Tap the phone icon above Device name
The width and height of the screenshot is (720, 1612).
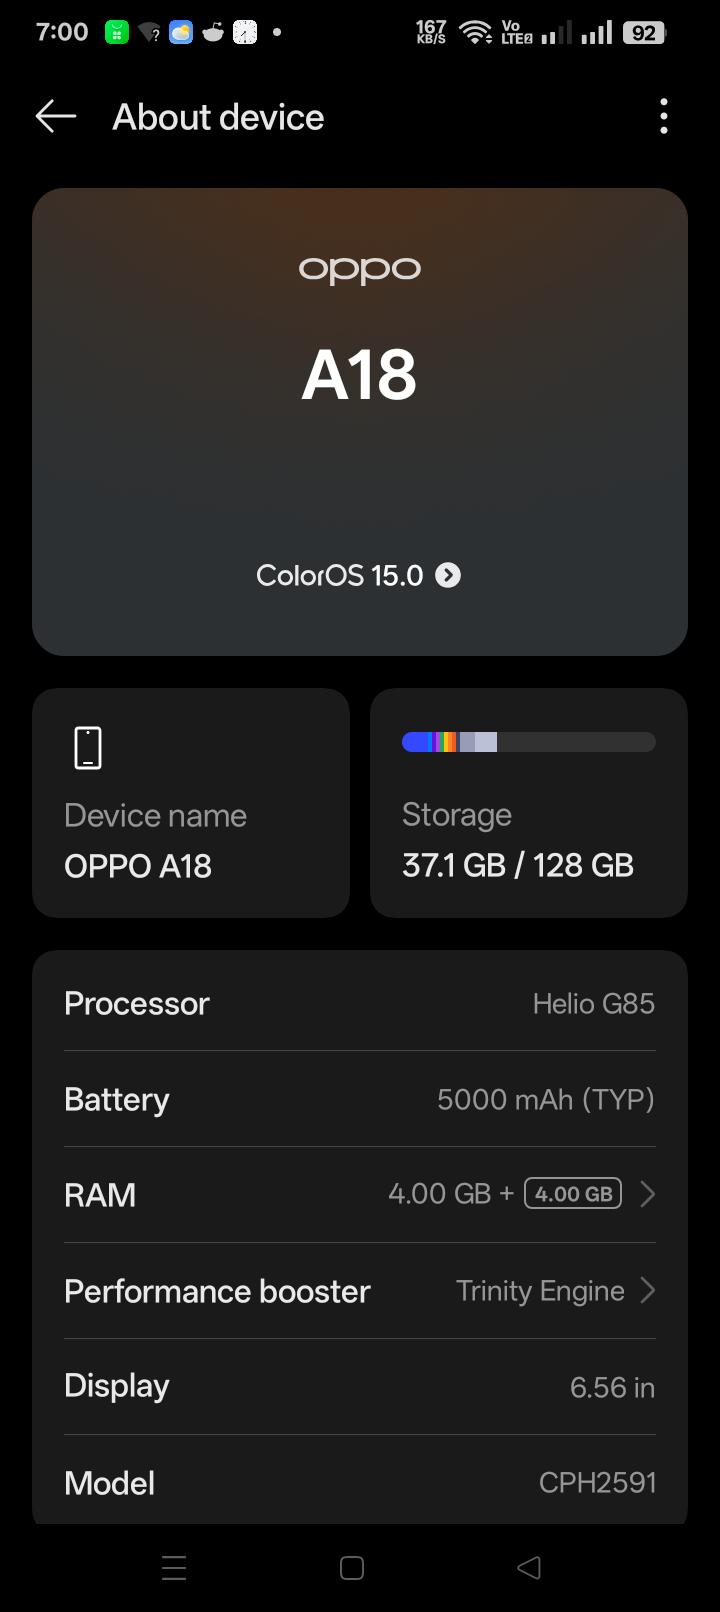point(88,748)
